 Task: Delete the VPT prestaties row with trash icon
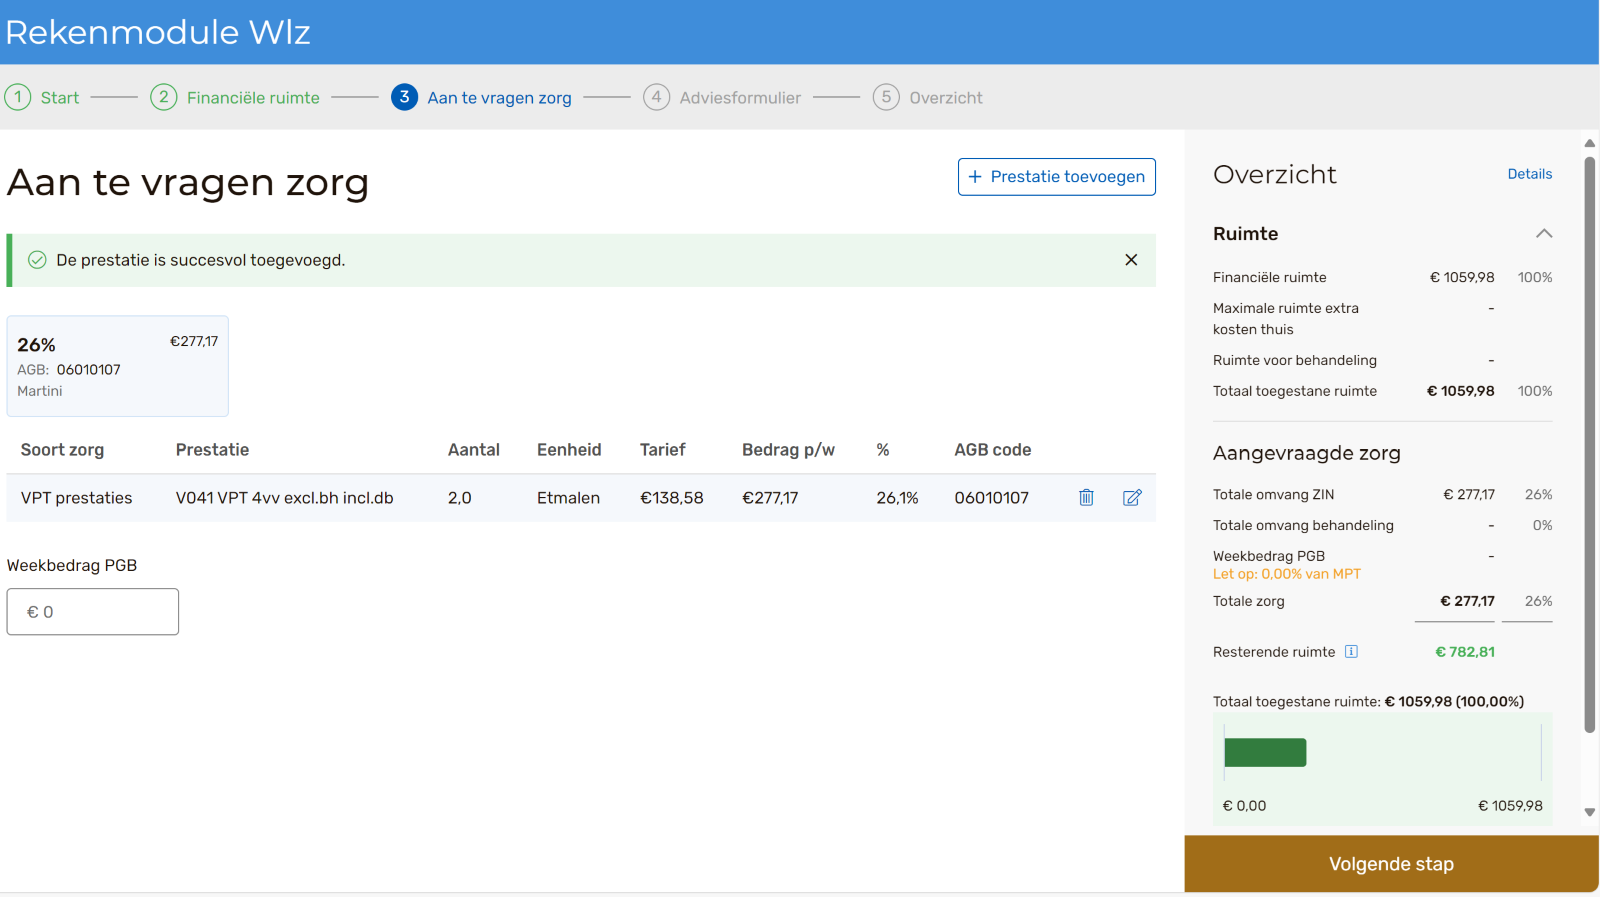click(1086, 498)
